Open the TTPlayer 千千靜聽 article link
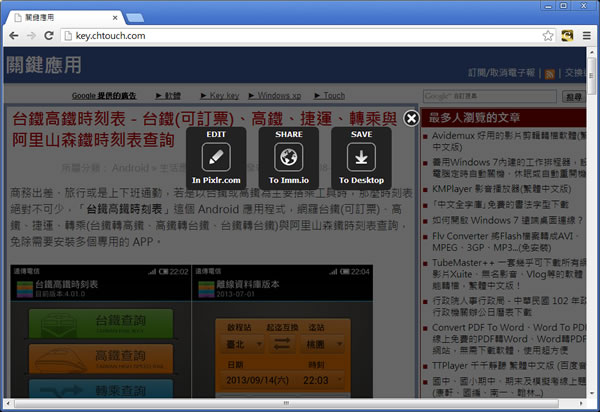This screenshot has height=412, width=600. pos(509,366)
